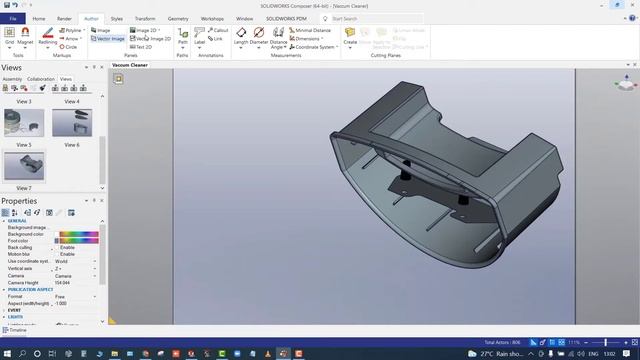
Task: Switch to the Render ribbon tab
Action: (64, 18)
